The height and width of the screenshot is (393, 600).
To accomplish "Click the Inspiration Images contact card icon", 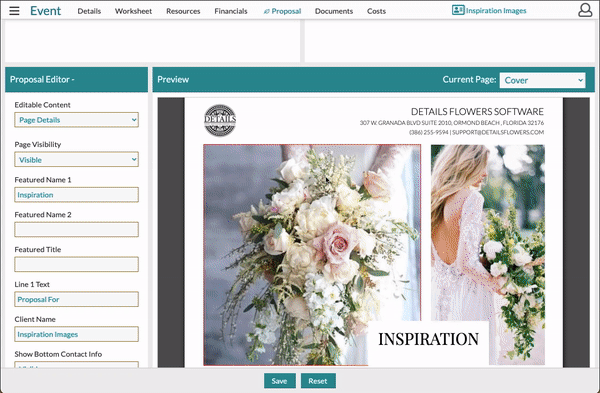I will 458,10.
